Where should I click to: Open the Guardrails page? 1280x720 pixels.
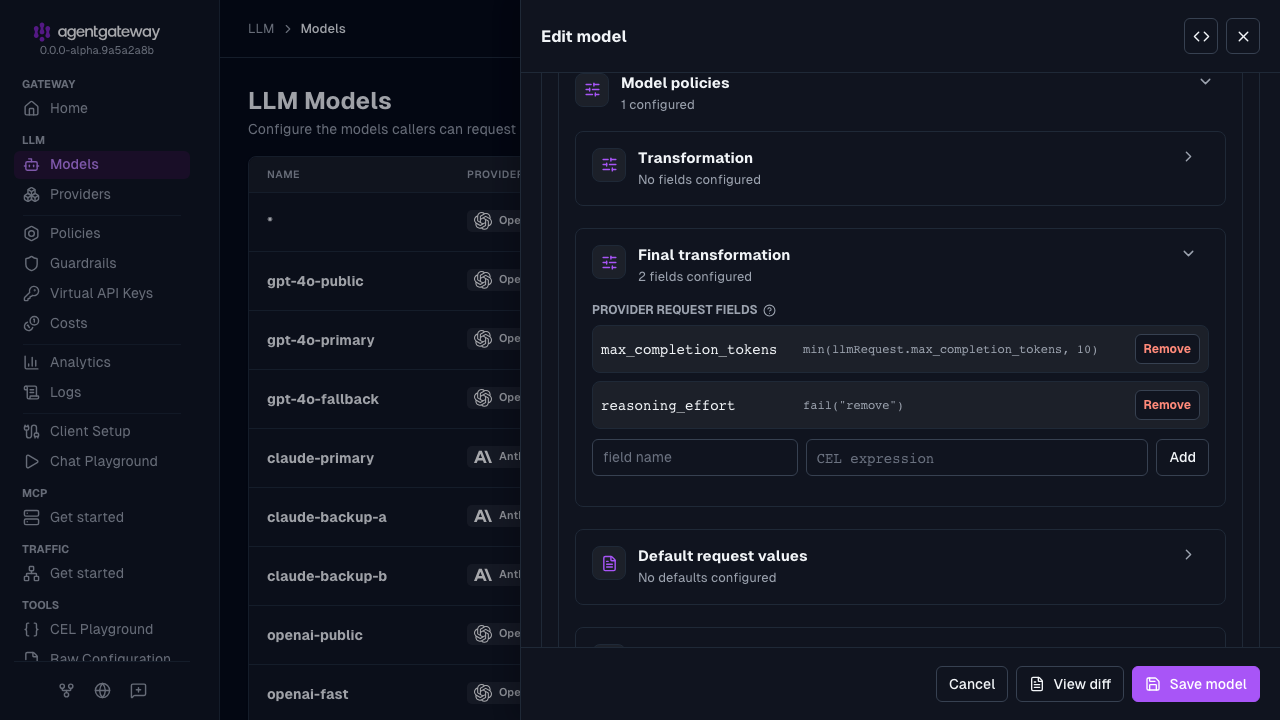tap(102, 263)
